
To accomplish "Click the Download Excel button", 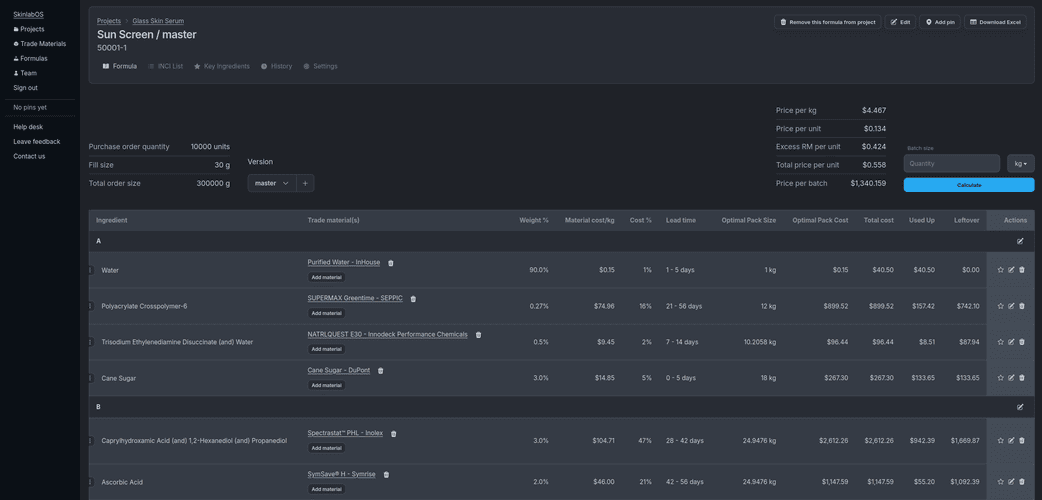I will tap(995, 22).
